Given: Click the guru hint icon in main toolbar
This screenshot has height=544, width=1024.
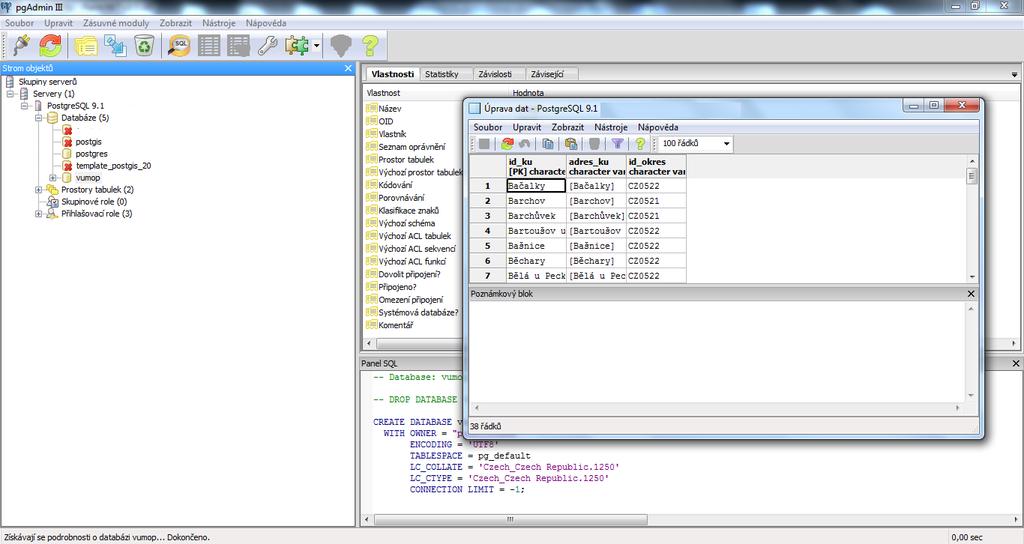Looking at the screenshot, I should (x=341, y=46).
